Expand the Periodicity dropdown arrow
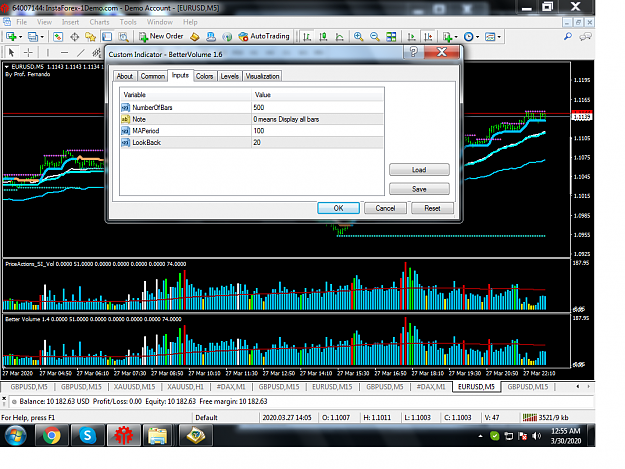 pos(478,37)
